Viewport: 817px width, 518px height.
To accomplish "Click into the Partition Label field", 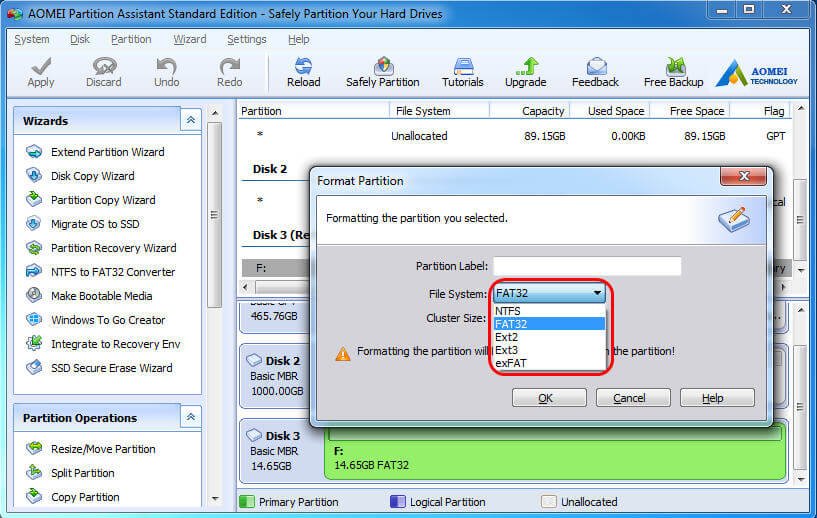I will click(587, 266).
